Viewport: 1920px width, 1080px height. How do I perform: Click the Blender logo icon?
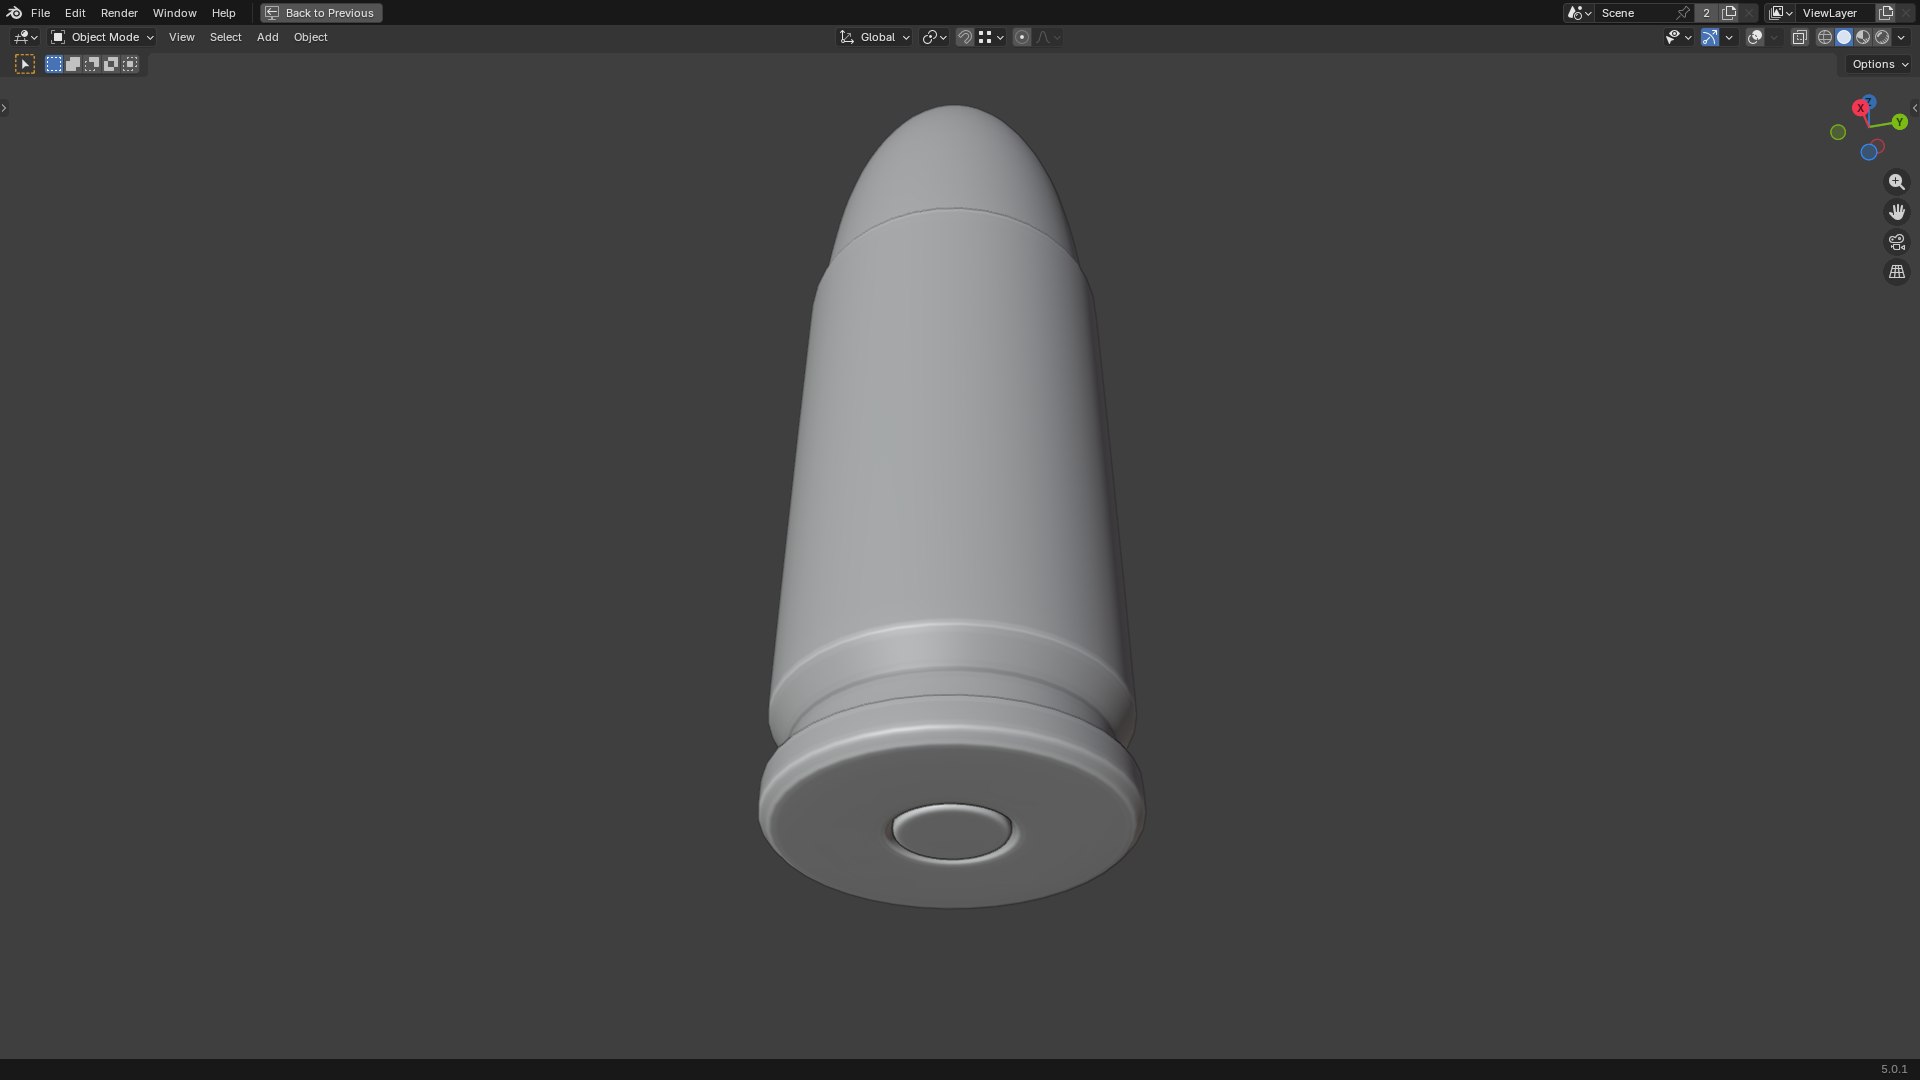pos(14,13)
